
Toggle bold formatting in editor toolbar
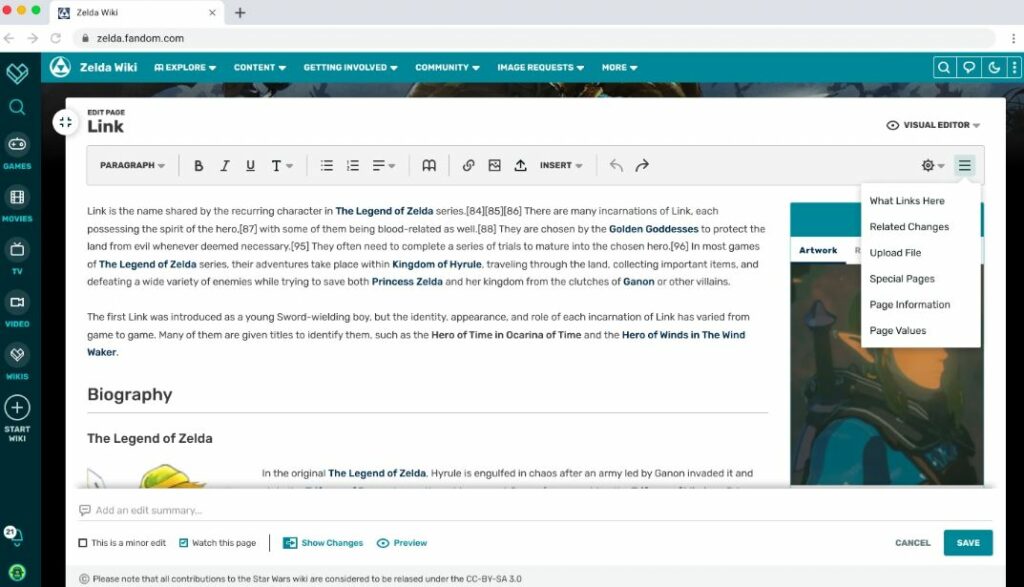point(199,166)
